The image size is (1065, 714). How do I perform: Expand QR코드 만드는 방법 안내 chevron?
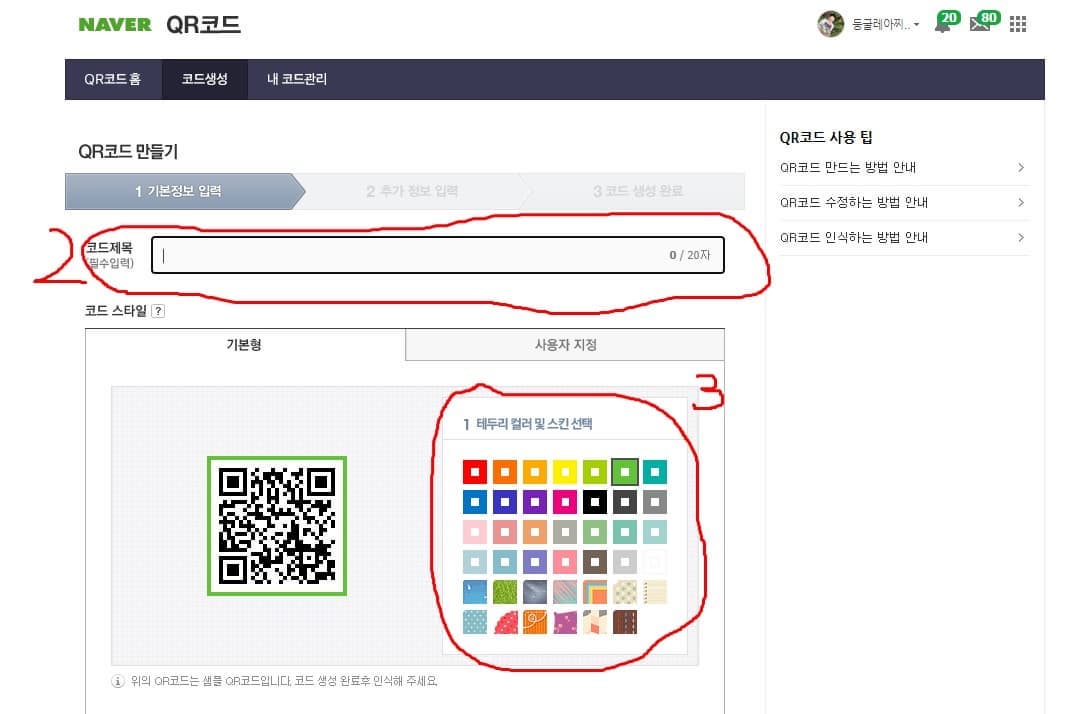tap(1022, 168)
